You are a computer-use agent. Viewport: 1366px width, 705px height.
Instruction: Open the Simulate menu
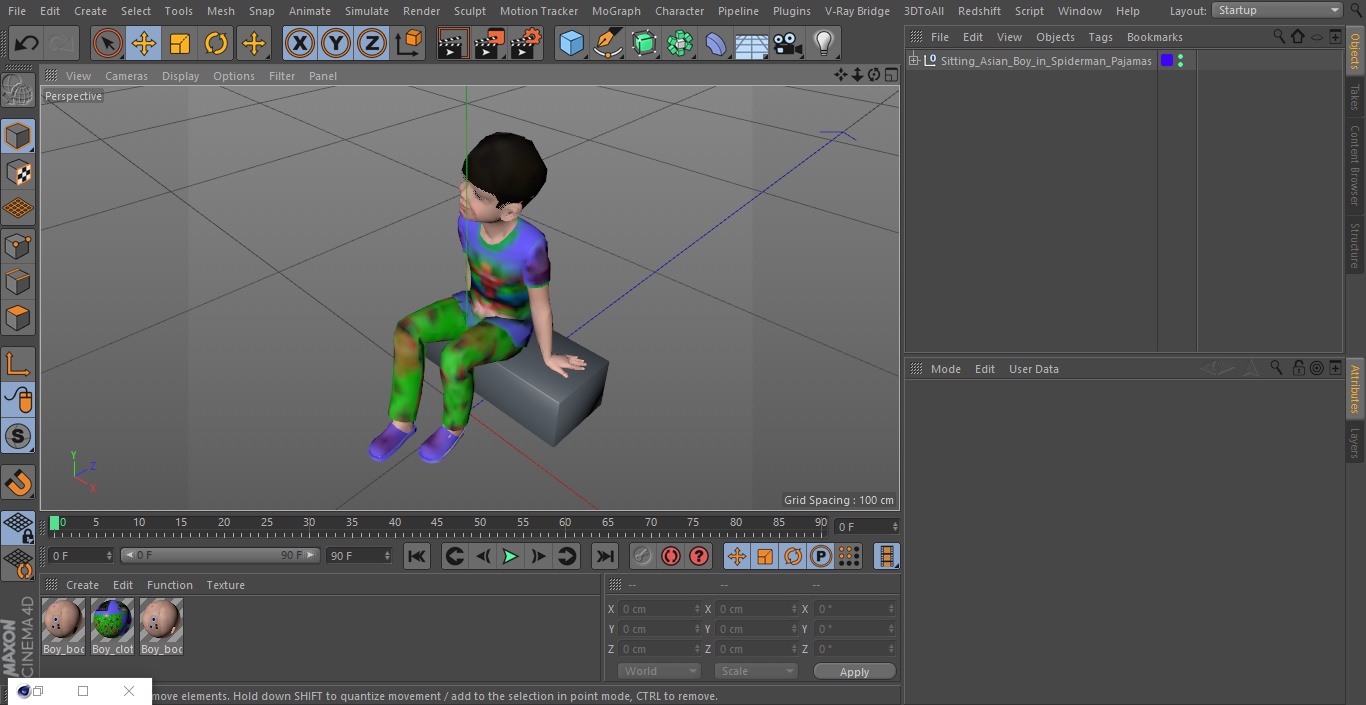pos(367,11)
